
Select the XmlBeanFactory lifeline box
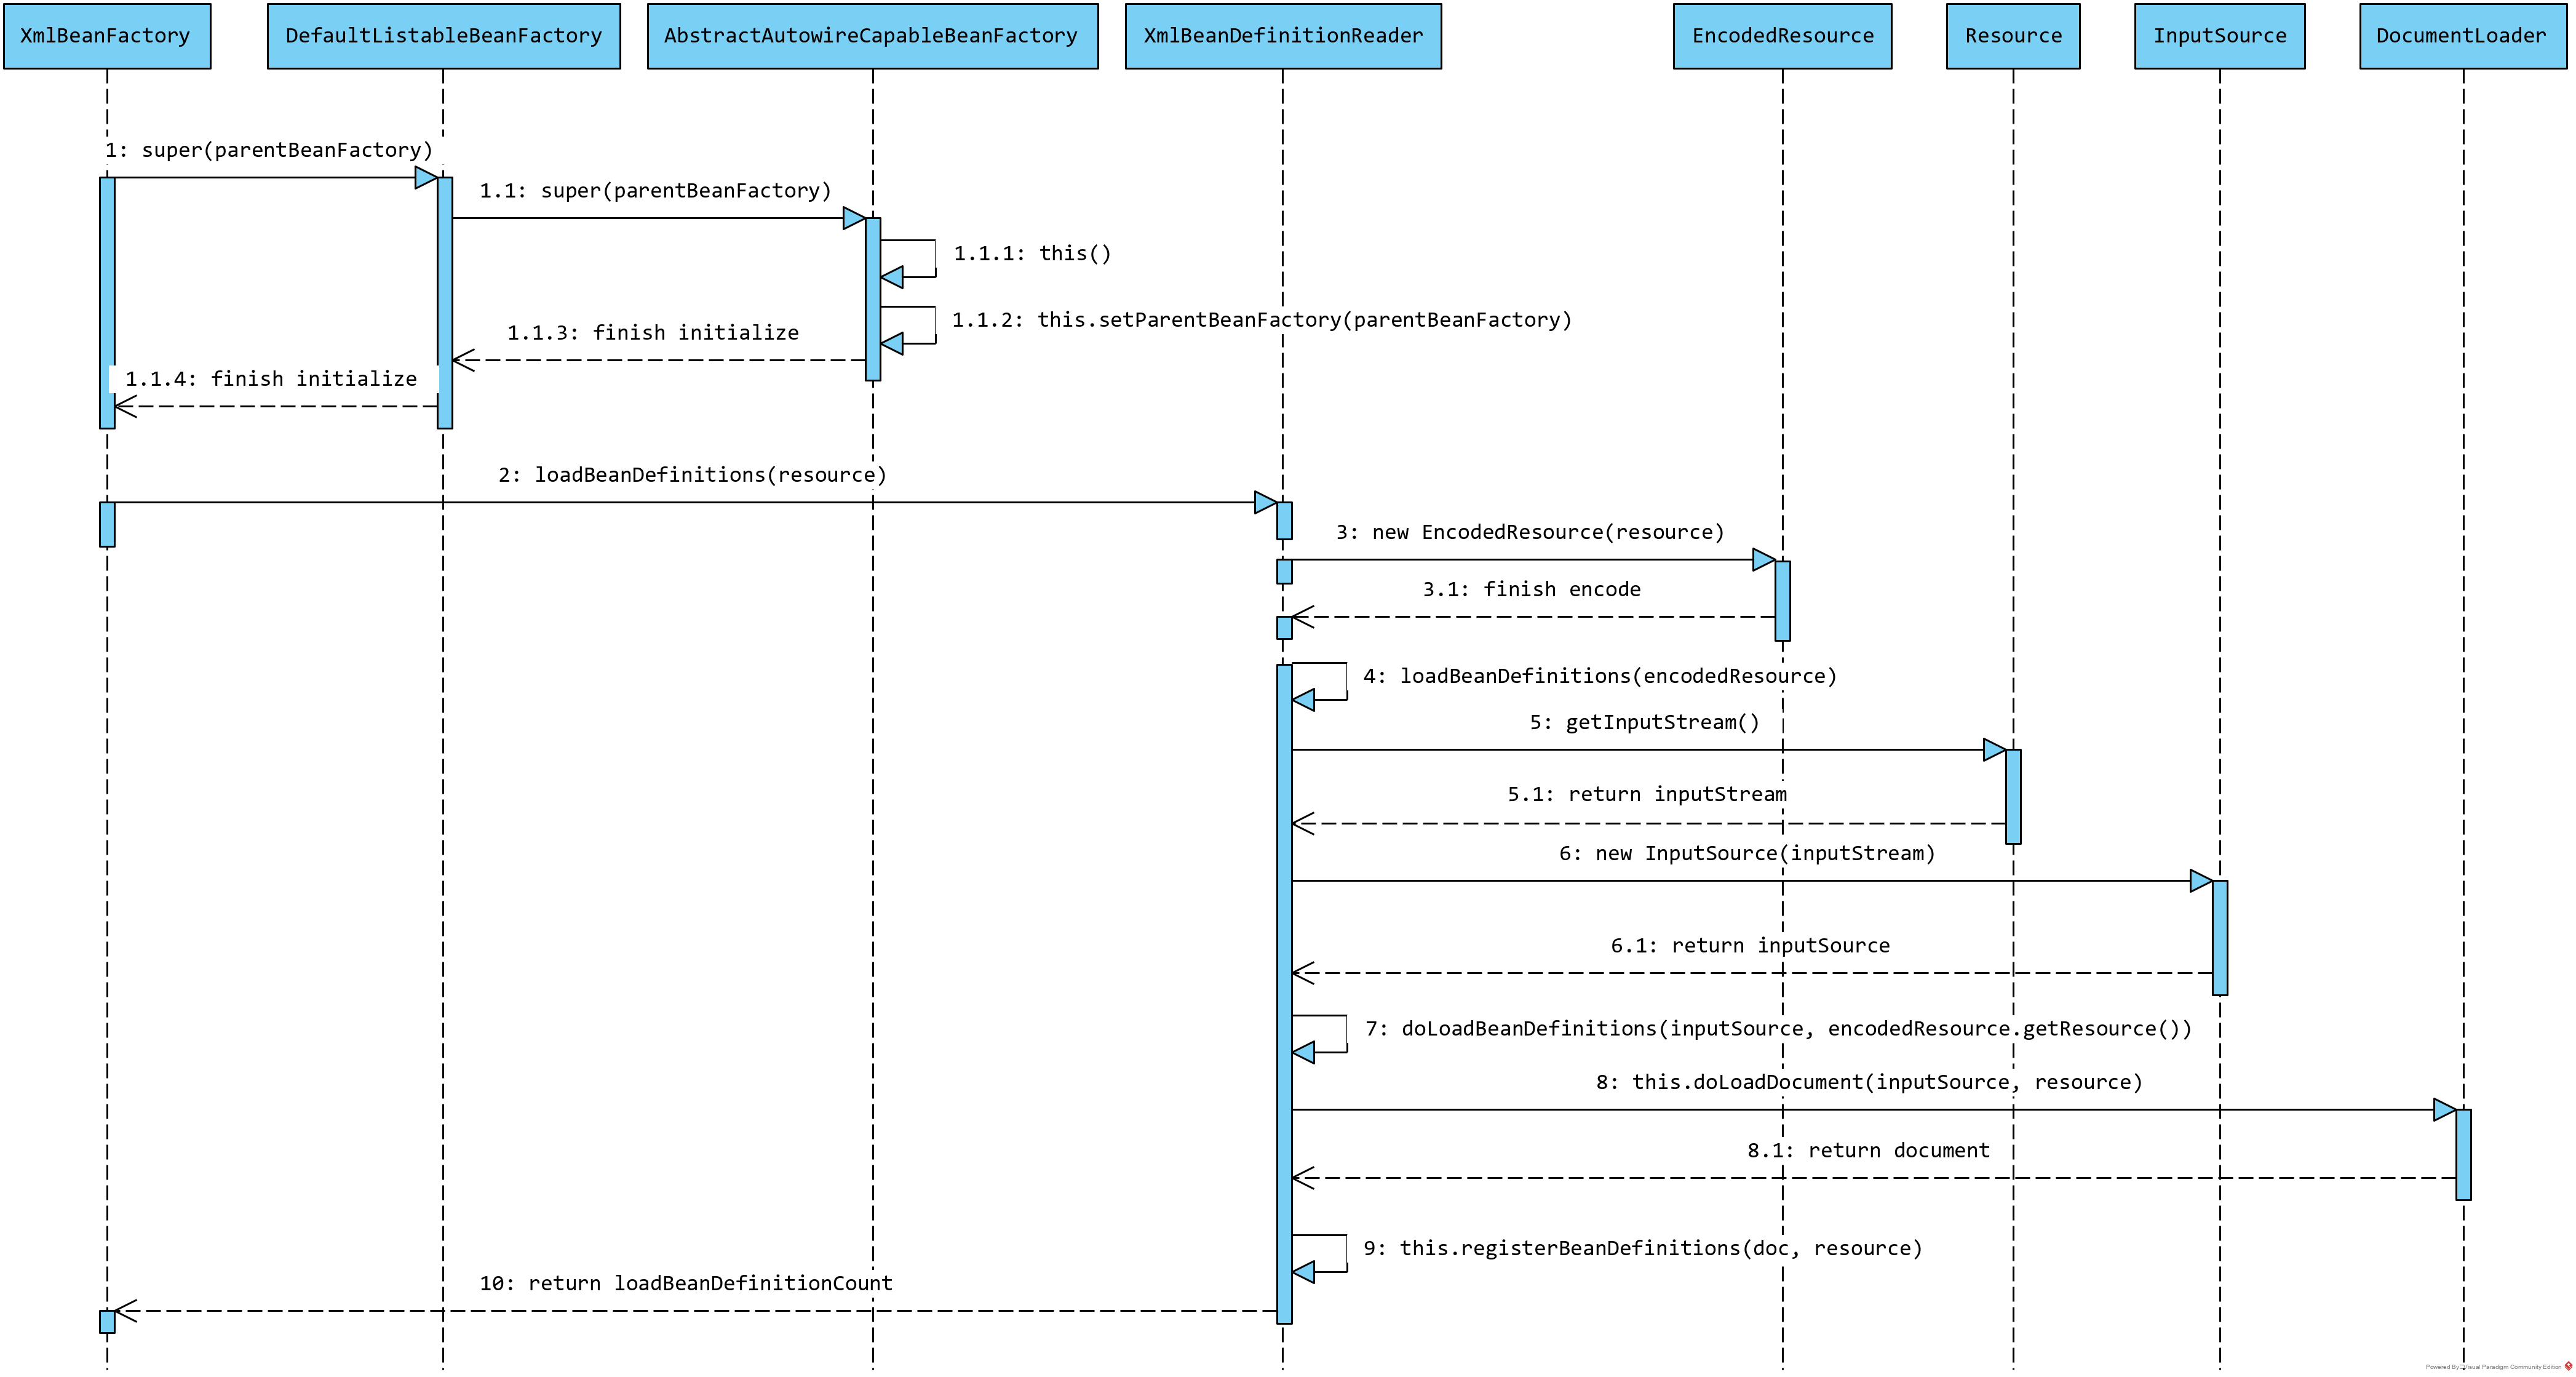[106, 36]
